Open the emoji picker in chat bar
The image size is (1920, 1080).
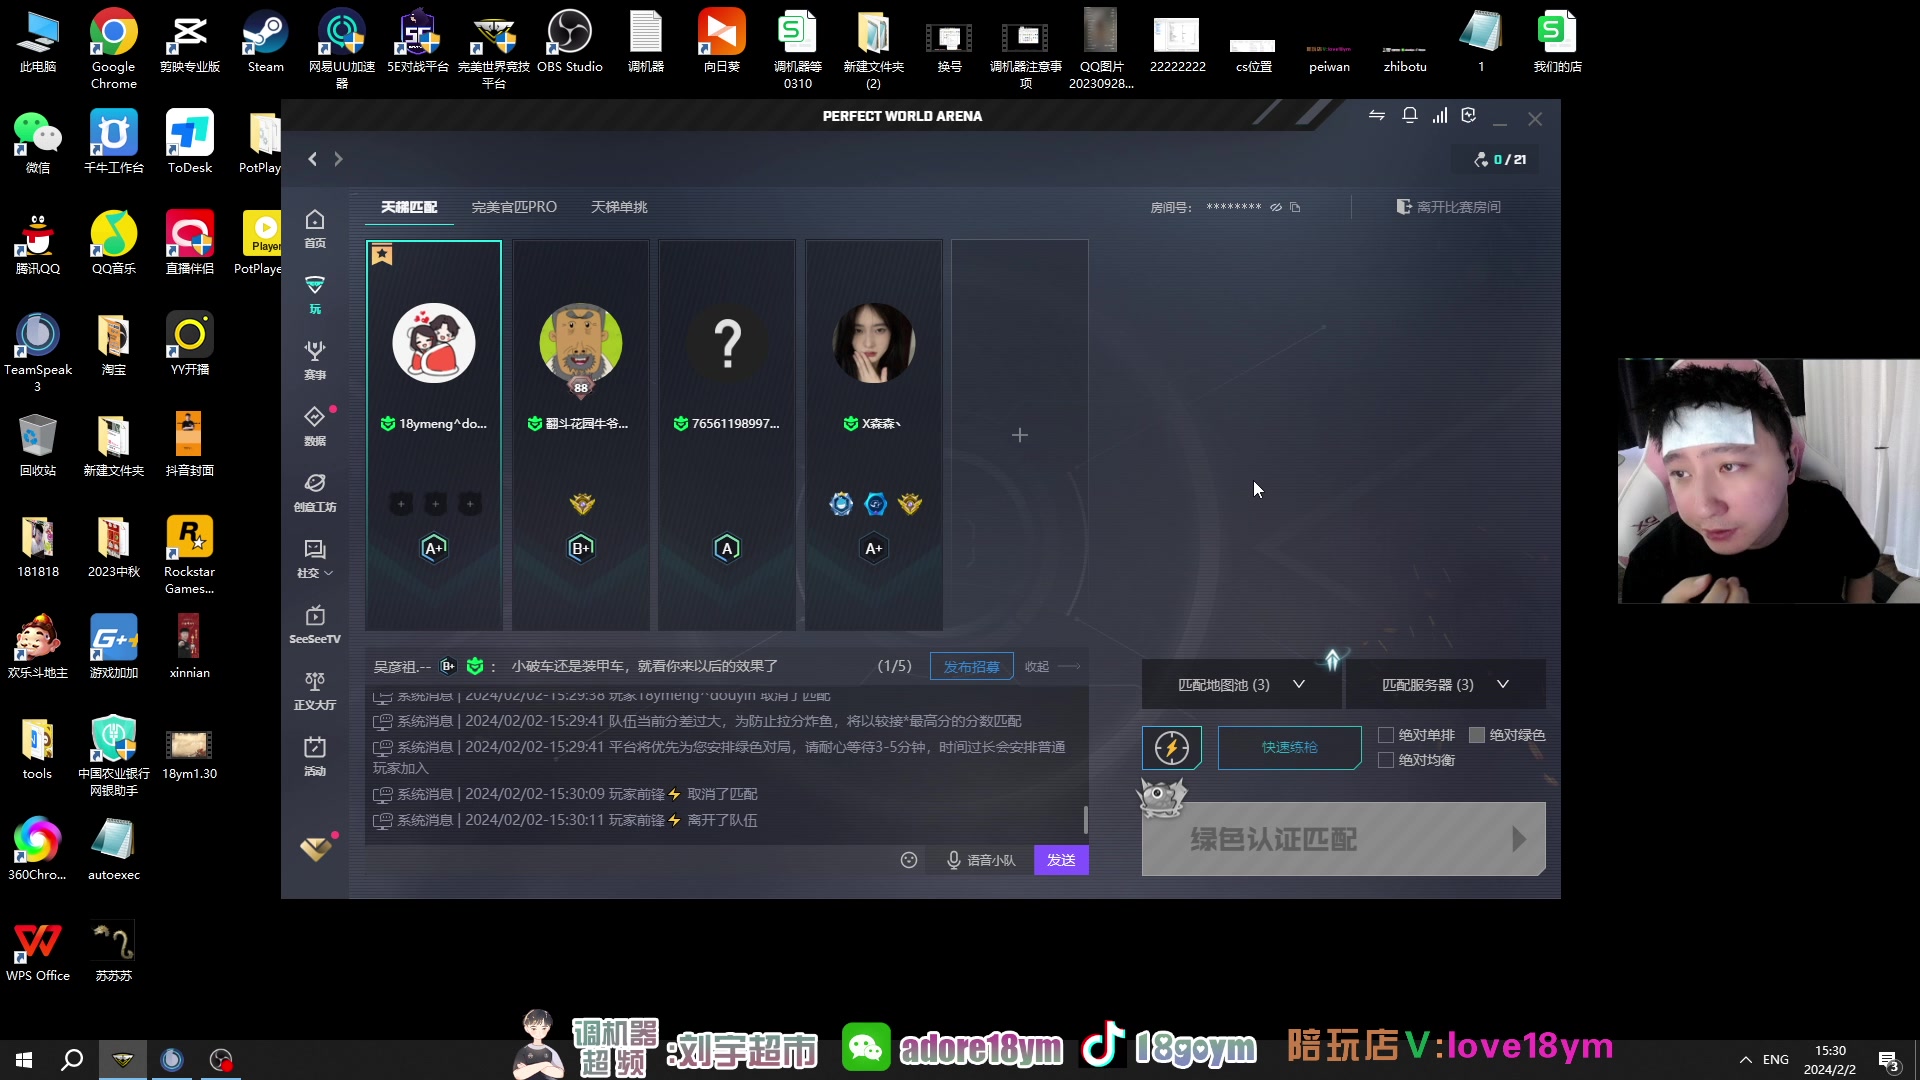tap(909, 860)
